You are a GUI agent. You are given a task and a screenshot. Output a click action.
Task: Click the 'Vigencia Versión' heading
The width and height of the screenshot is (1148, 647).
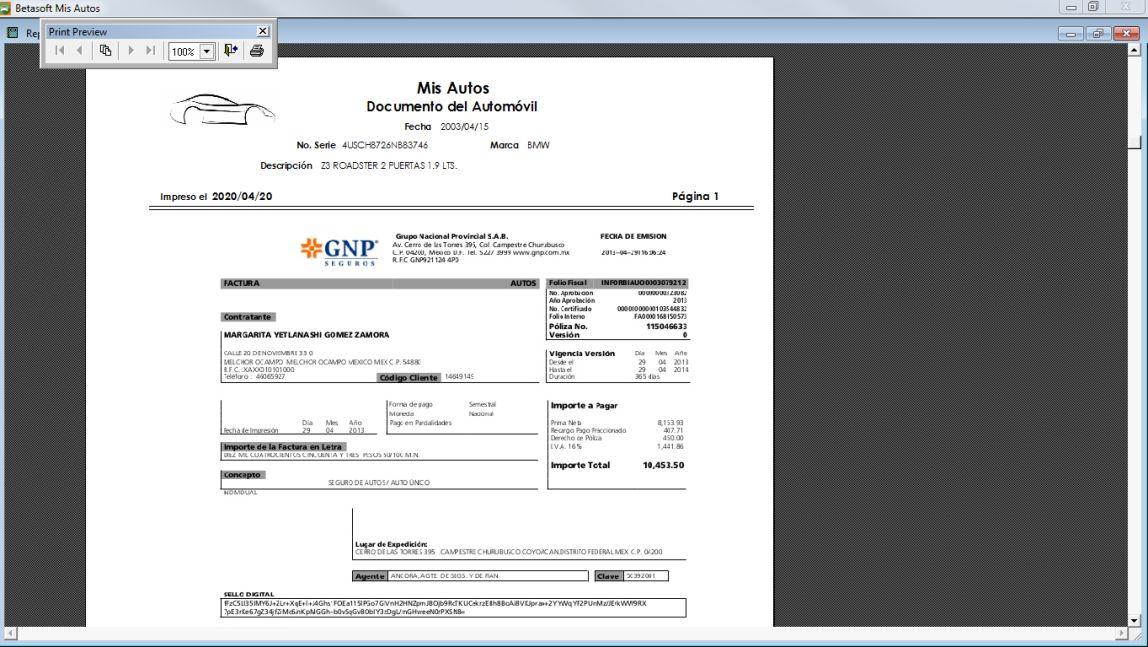[x=582, y=354]
